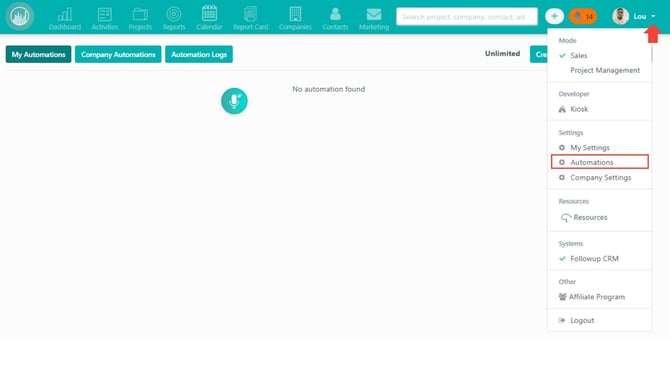Image resolution: width=670 pixels, height=376 pixels.
Task: Open the Companies building icon
Action: pos(295,14)
